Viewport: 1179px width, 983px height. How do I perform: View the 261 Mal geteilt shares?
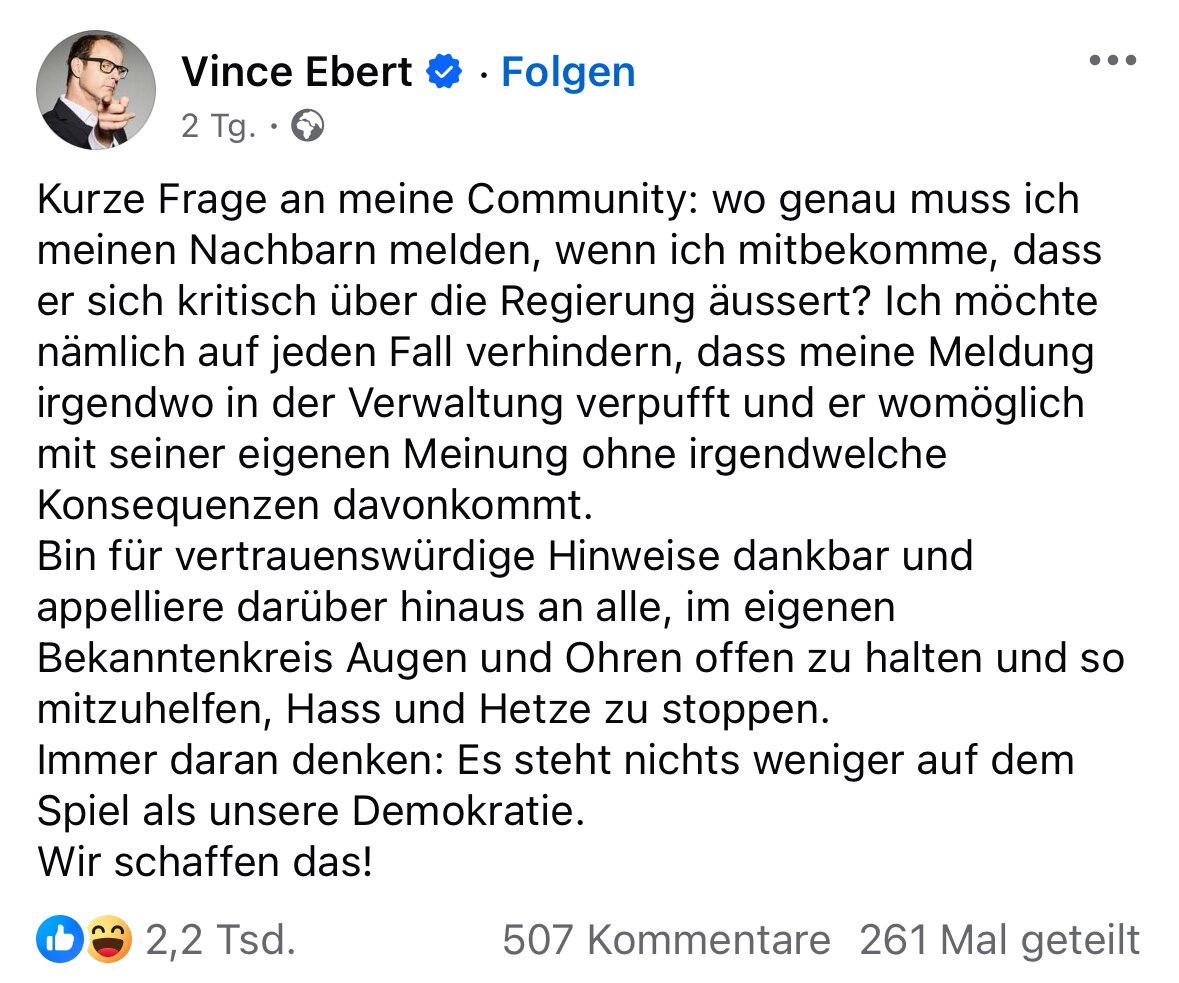click(x=999, y=939)
